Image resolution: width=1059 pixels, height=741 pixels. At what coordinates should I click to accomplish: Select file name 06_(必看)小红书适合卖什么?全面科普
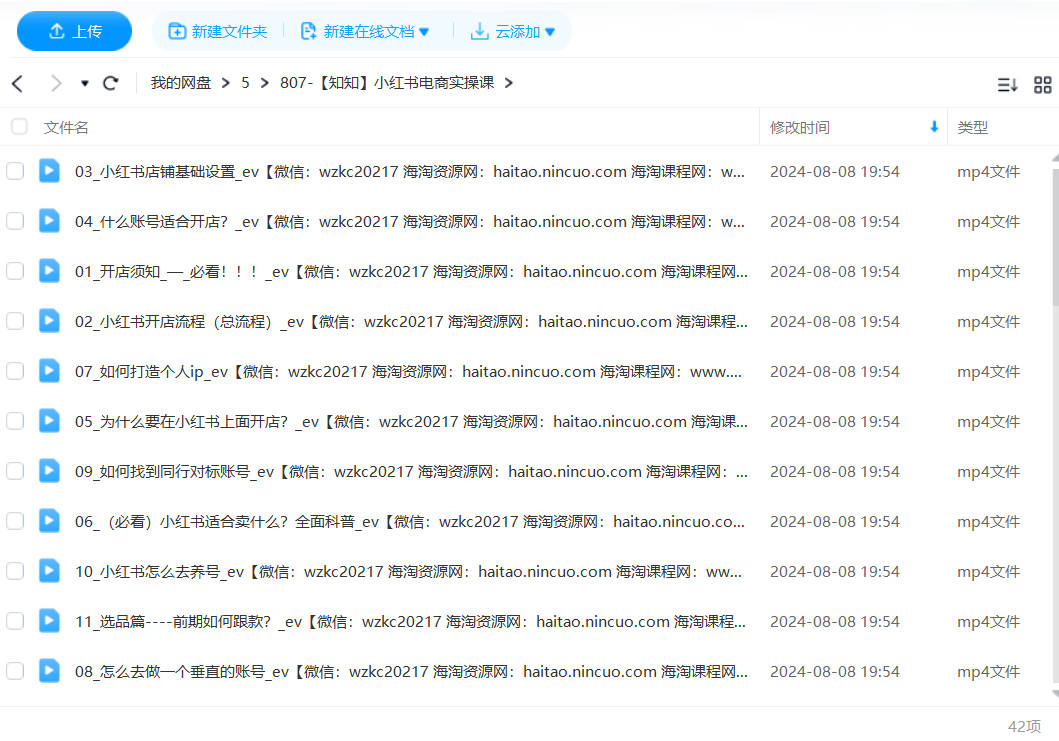(409, 521)
